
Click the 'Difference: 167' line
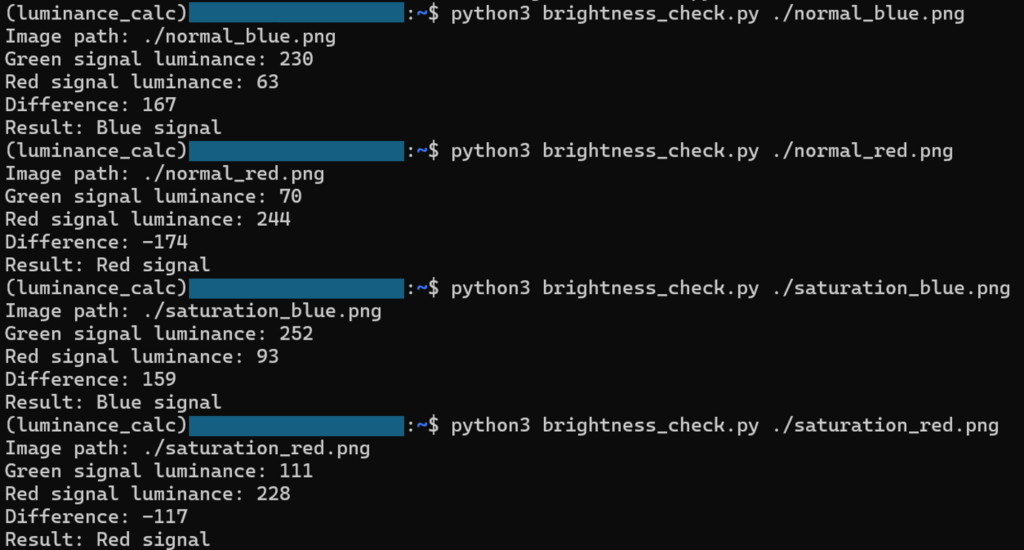click(x=91, y=105)
